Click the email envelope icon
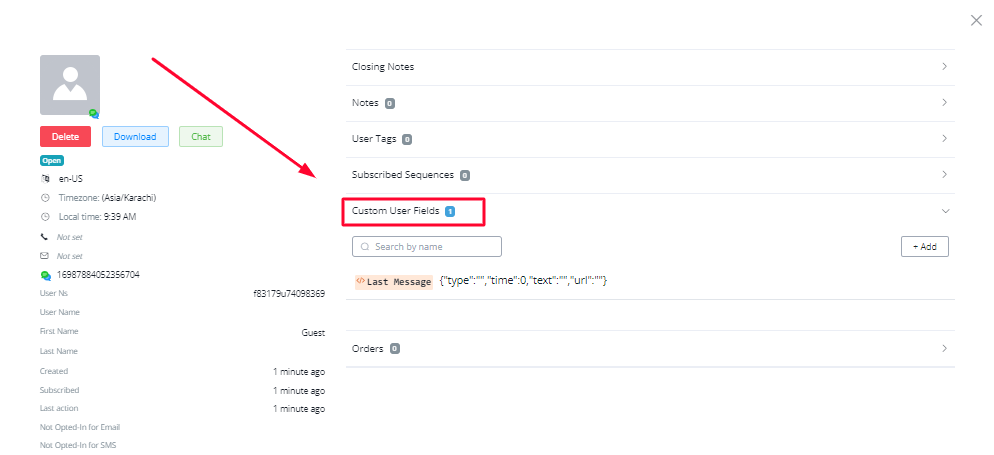Screen dimensions: 994x455 [x=45, y=256]
